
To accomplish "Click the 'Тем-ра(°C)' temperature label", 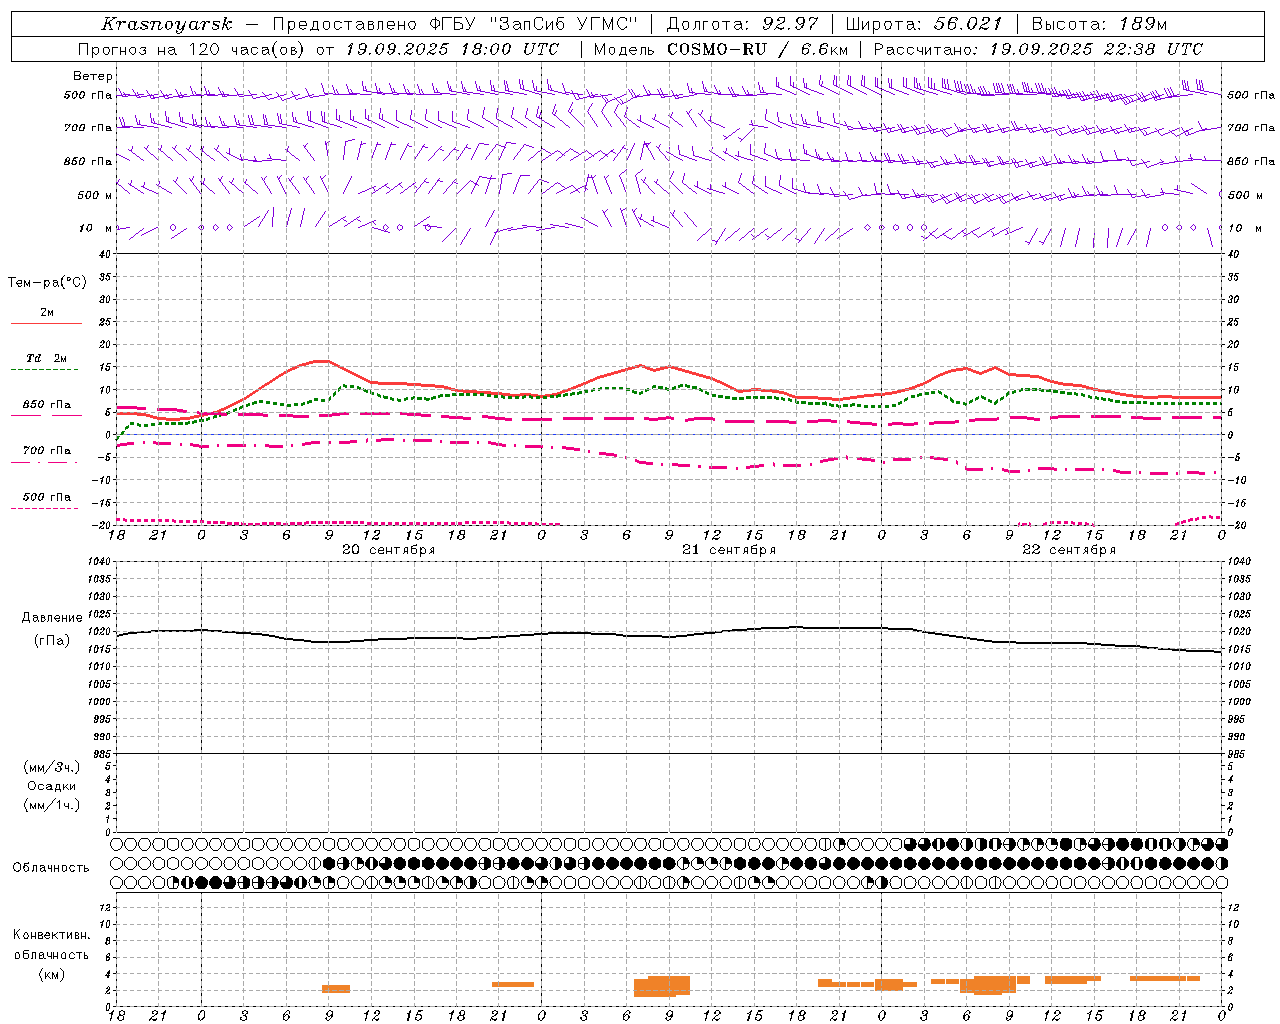I will point(47,283).
